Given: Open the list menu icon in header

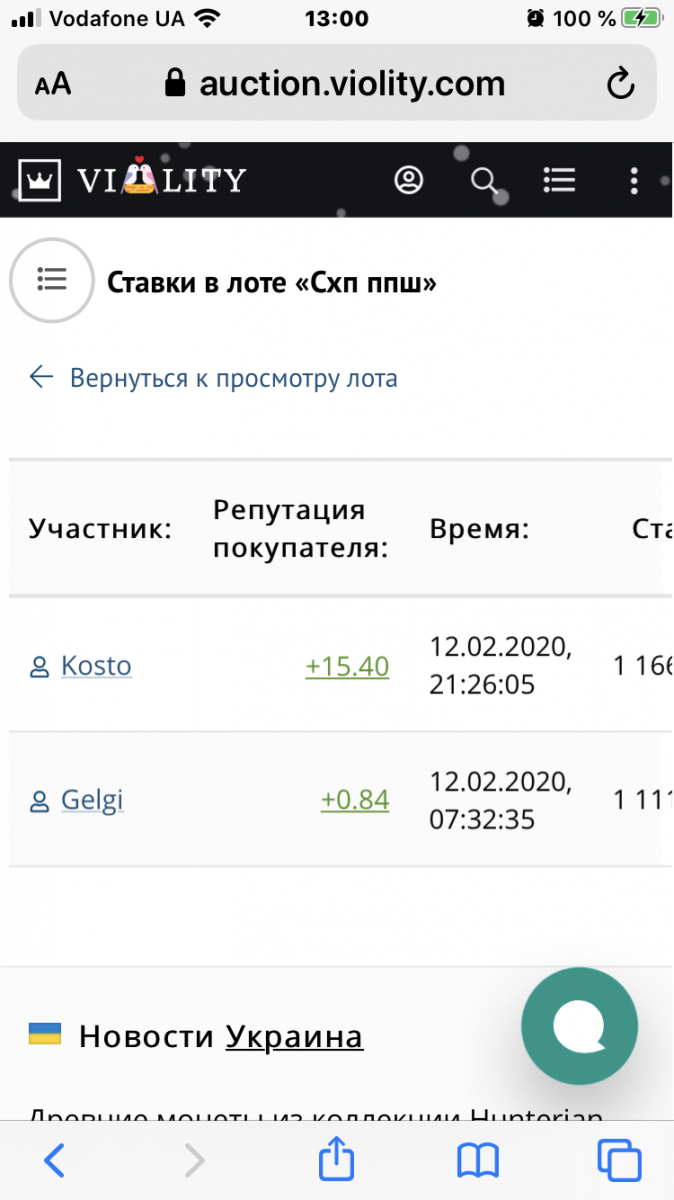Looking at the screenshot, I should click(x=559, y=180).
